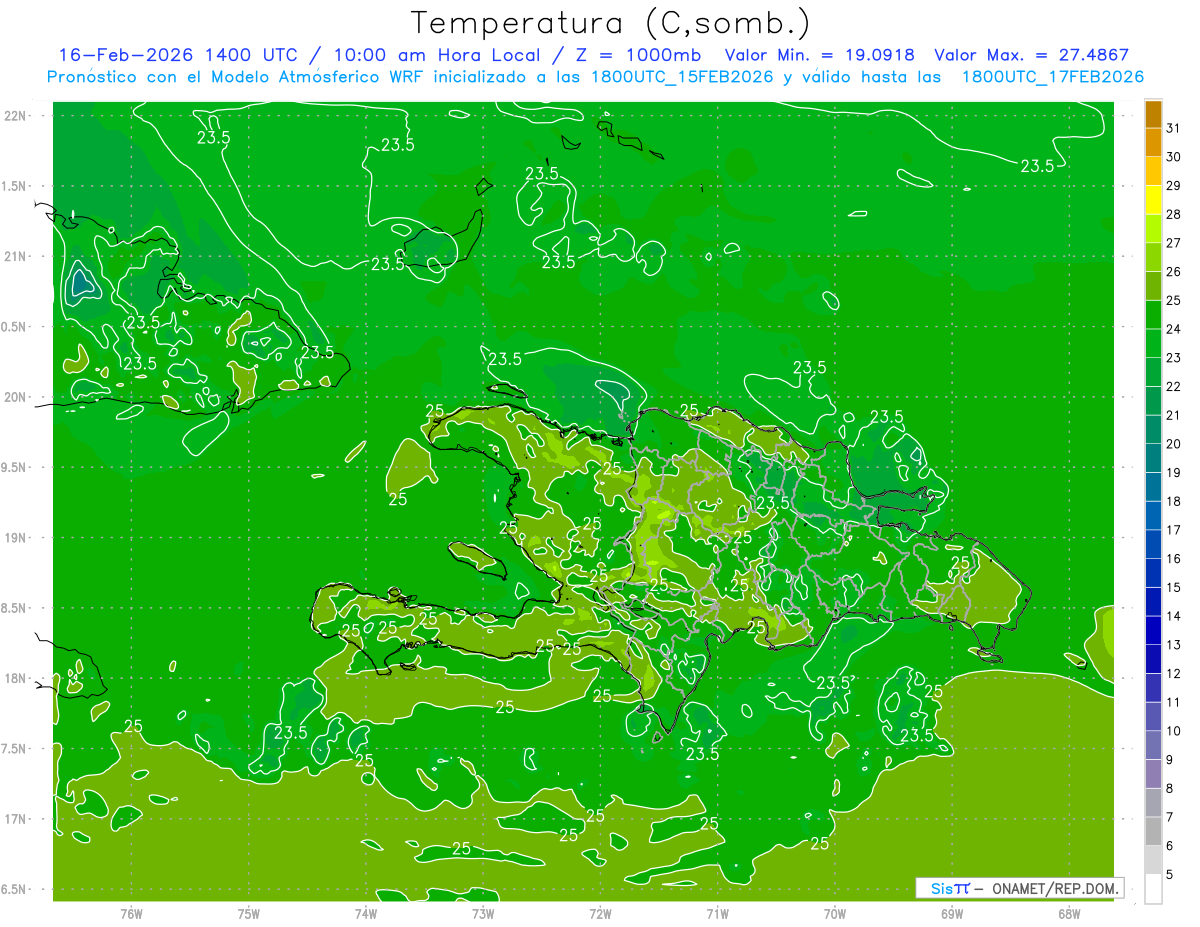The height and width of the screenshot is (927, 1200).
Task: Click the initialization time "1800UTC_15FEB2026"
Action: [x=682, y=77]
